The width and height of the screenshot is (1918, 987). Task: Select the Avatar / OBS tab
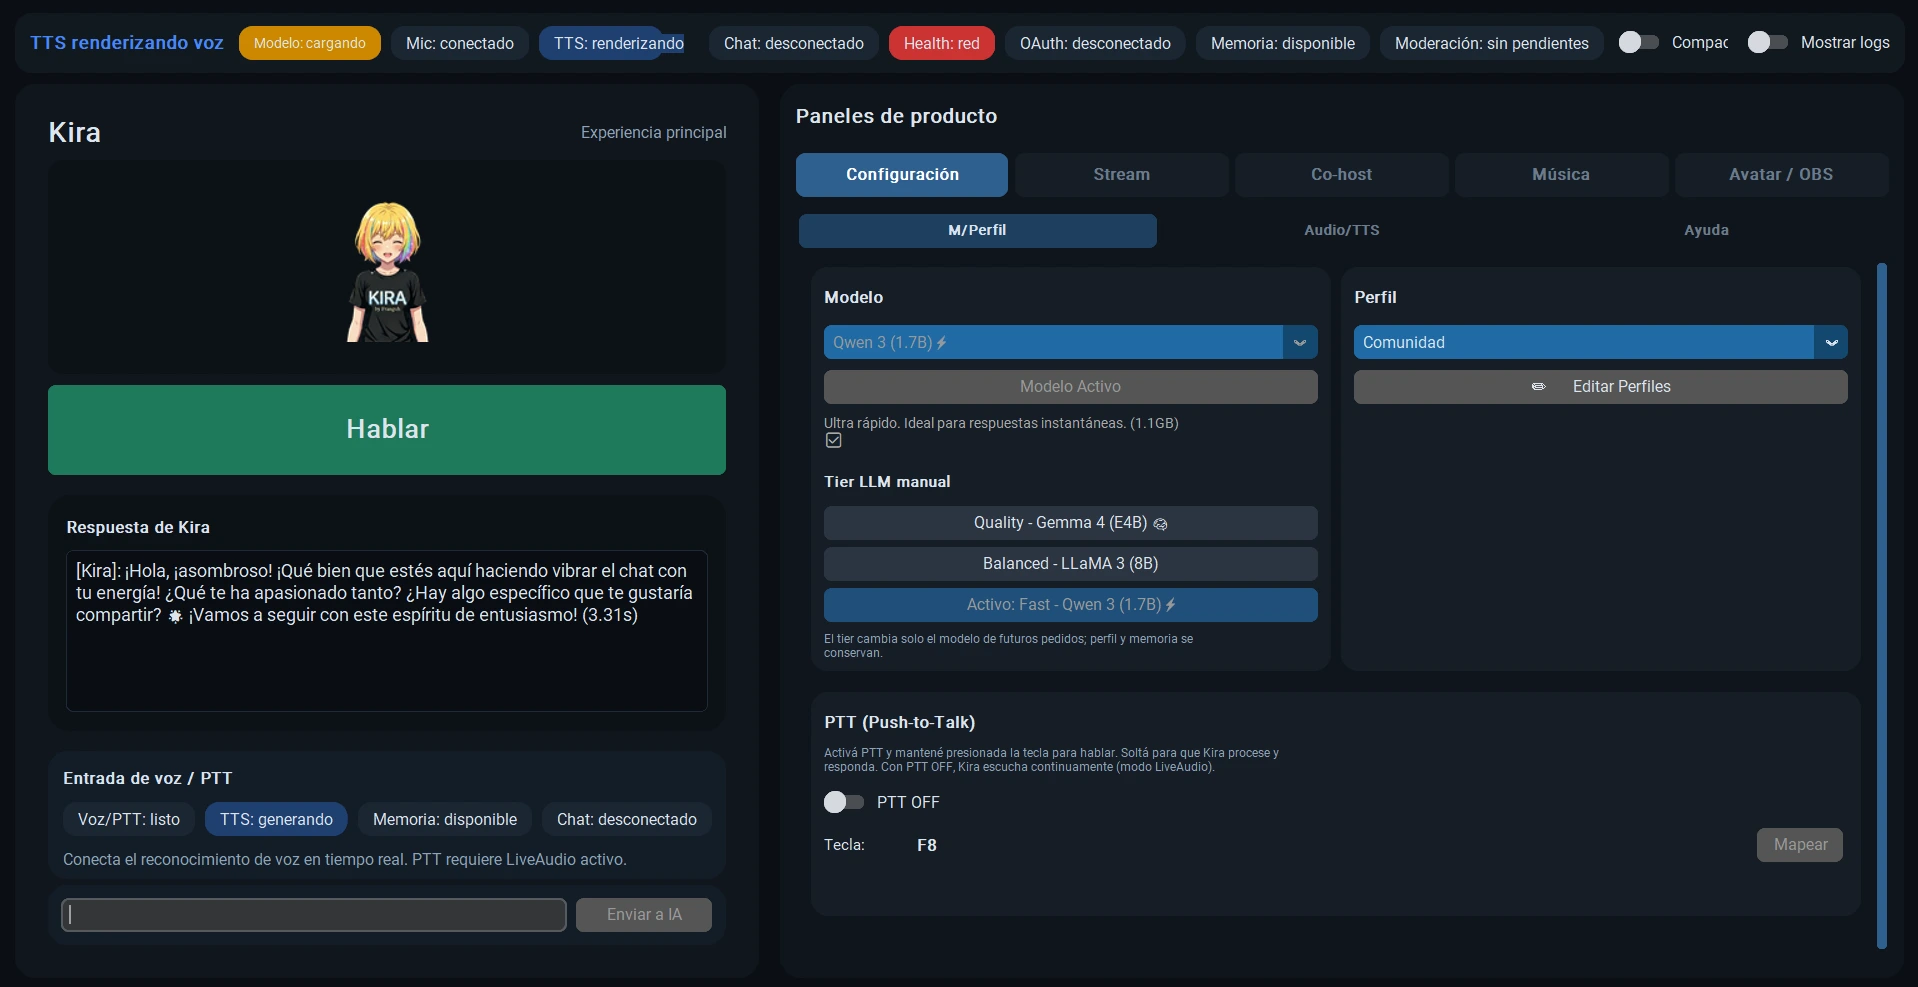[x=1781, y=175]
